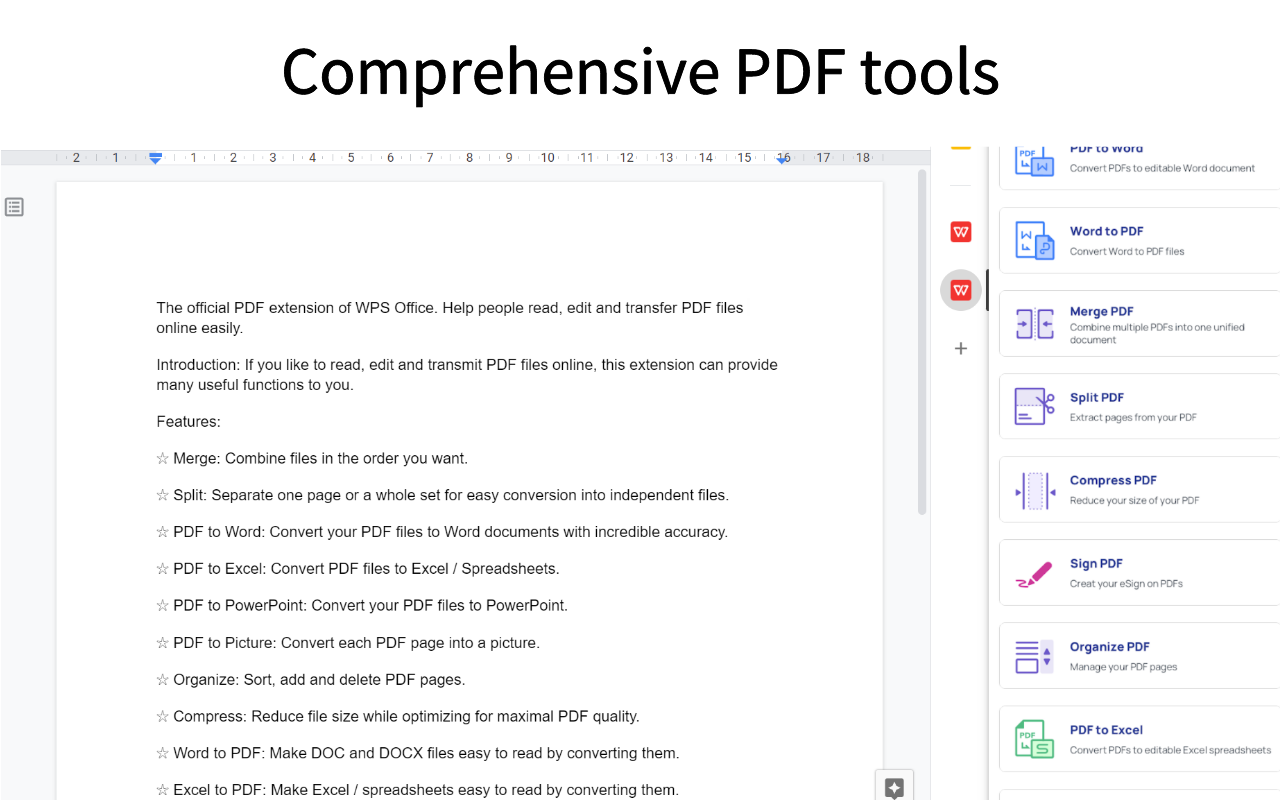Click 'Convert Word to PDF files' text
The height and width of the screenshot is (800, 1280).
tap(1127, 252)
